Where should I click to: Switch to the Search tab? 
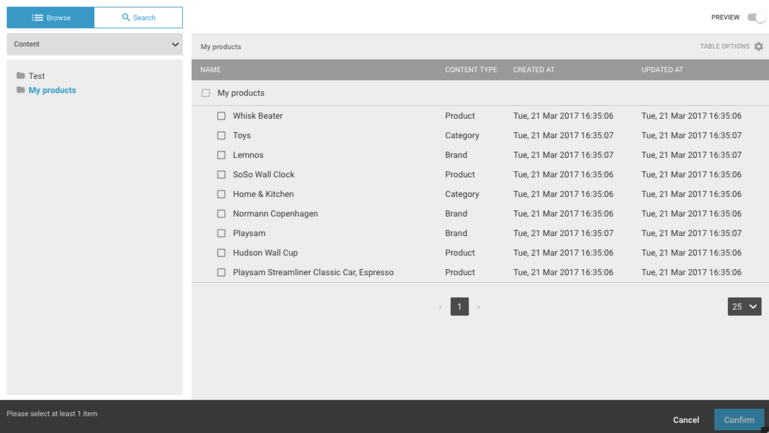[x=138, y=17]
